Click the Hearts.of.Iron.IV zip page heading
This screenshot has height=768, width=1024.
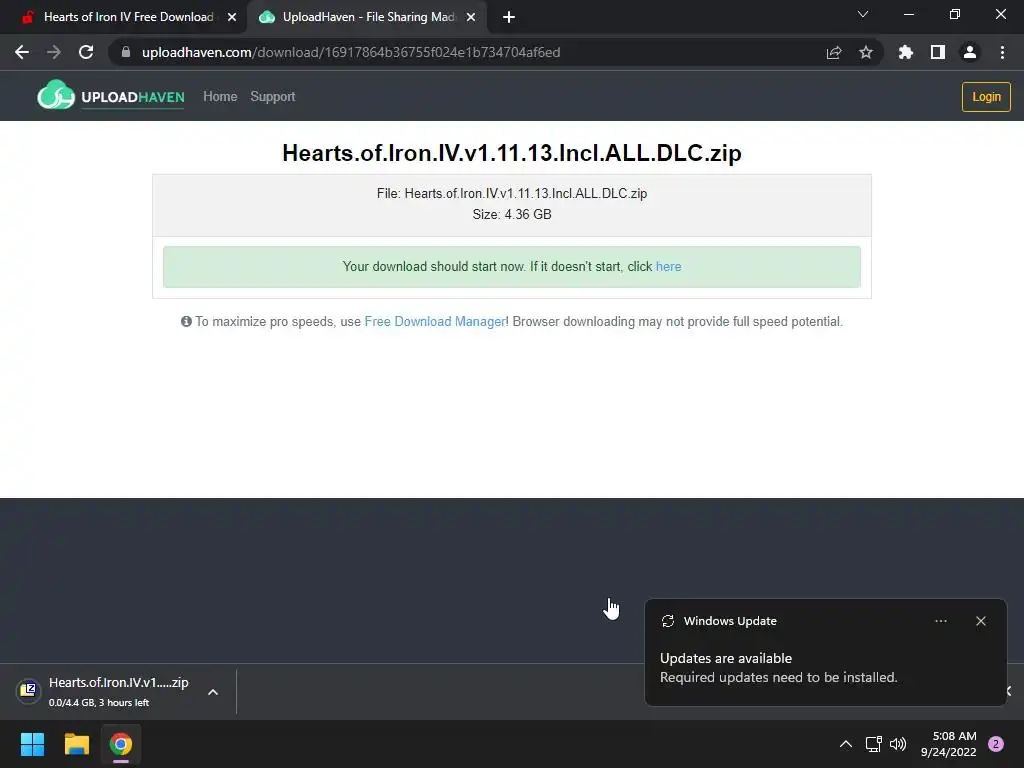512,153
